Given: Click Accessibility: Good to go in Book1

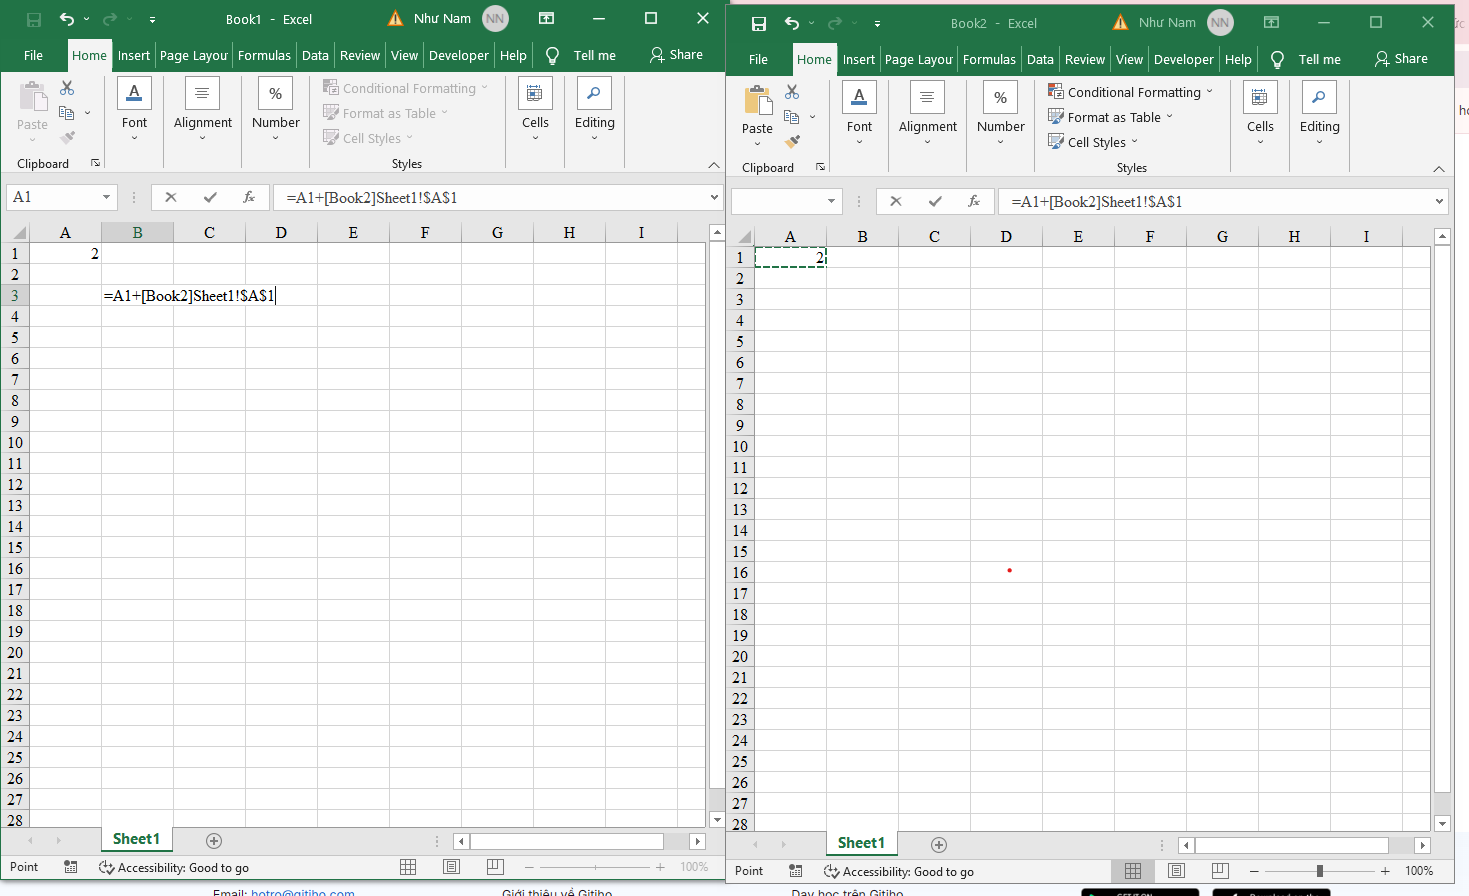Looking at the screenshot, I should pyautogui.click(x=174, y=868).
